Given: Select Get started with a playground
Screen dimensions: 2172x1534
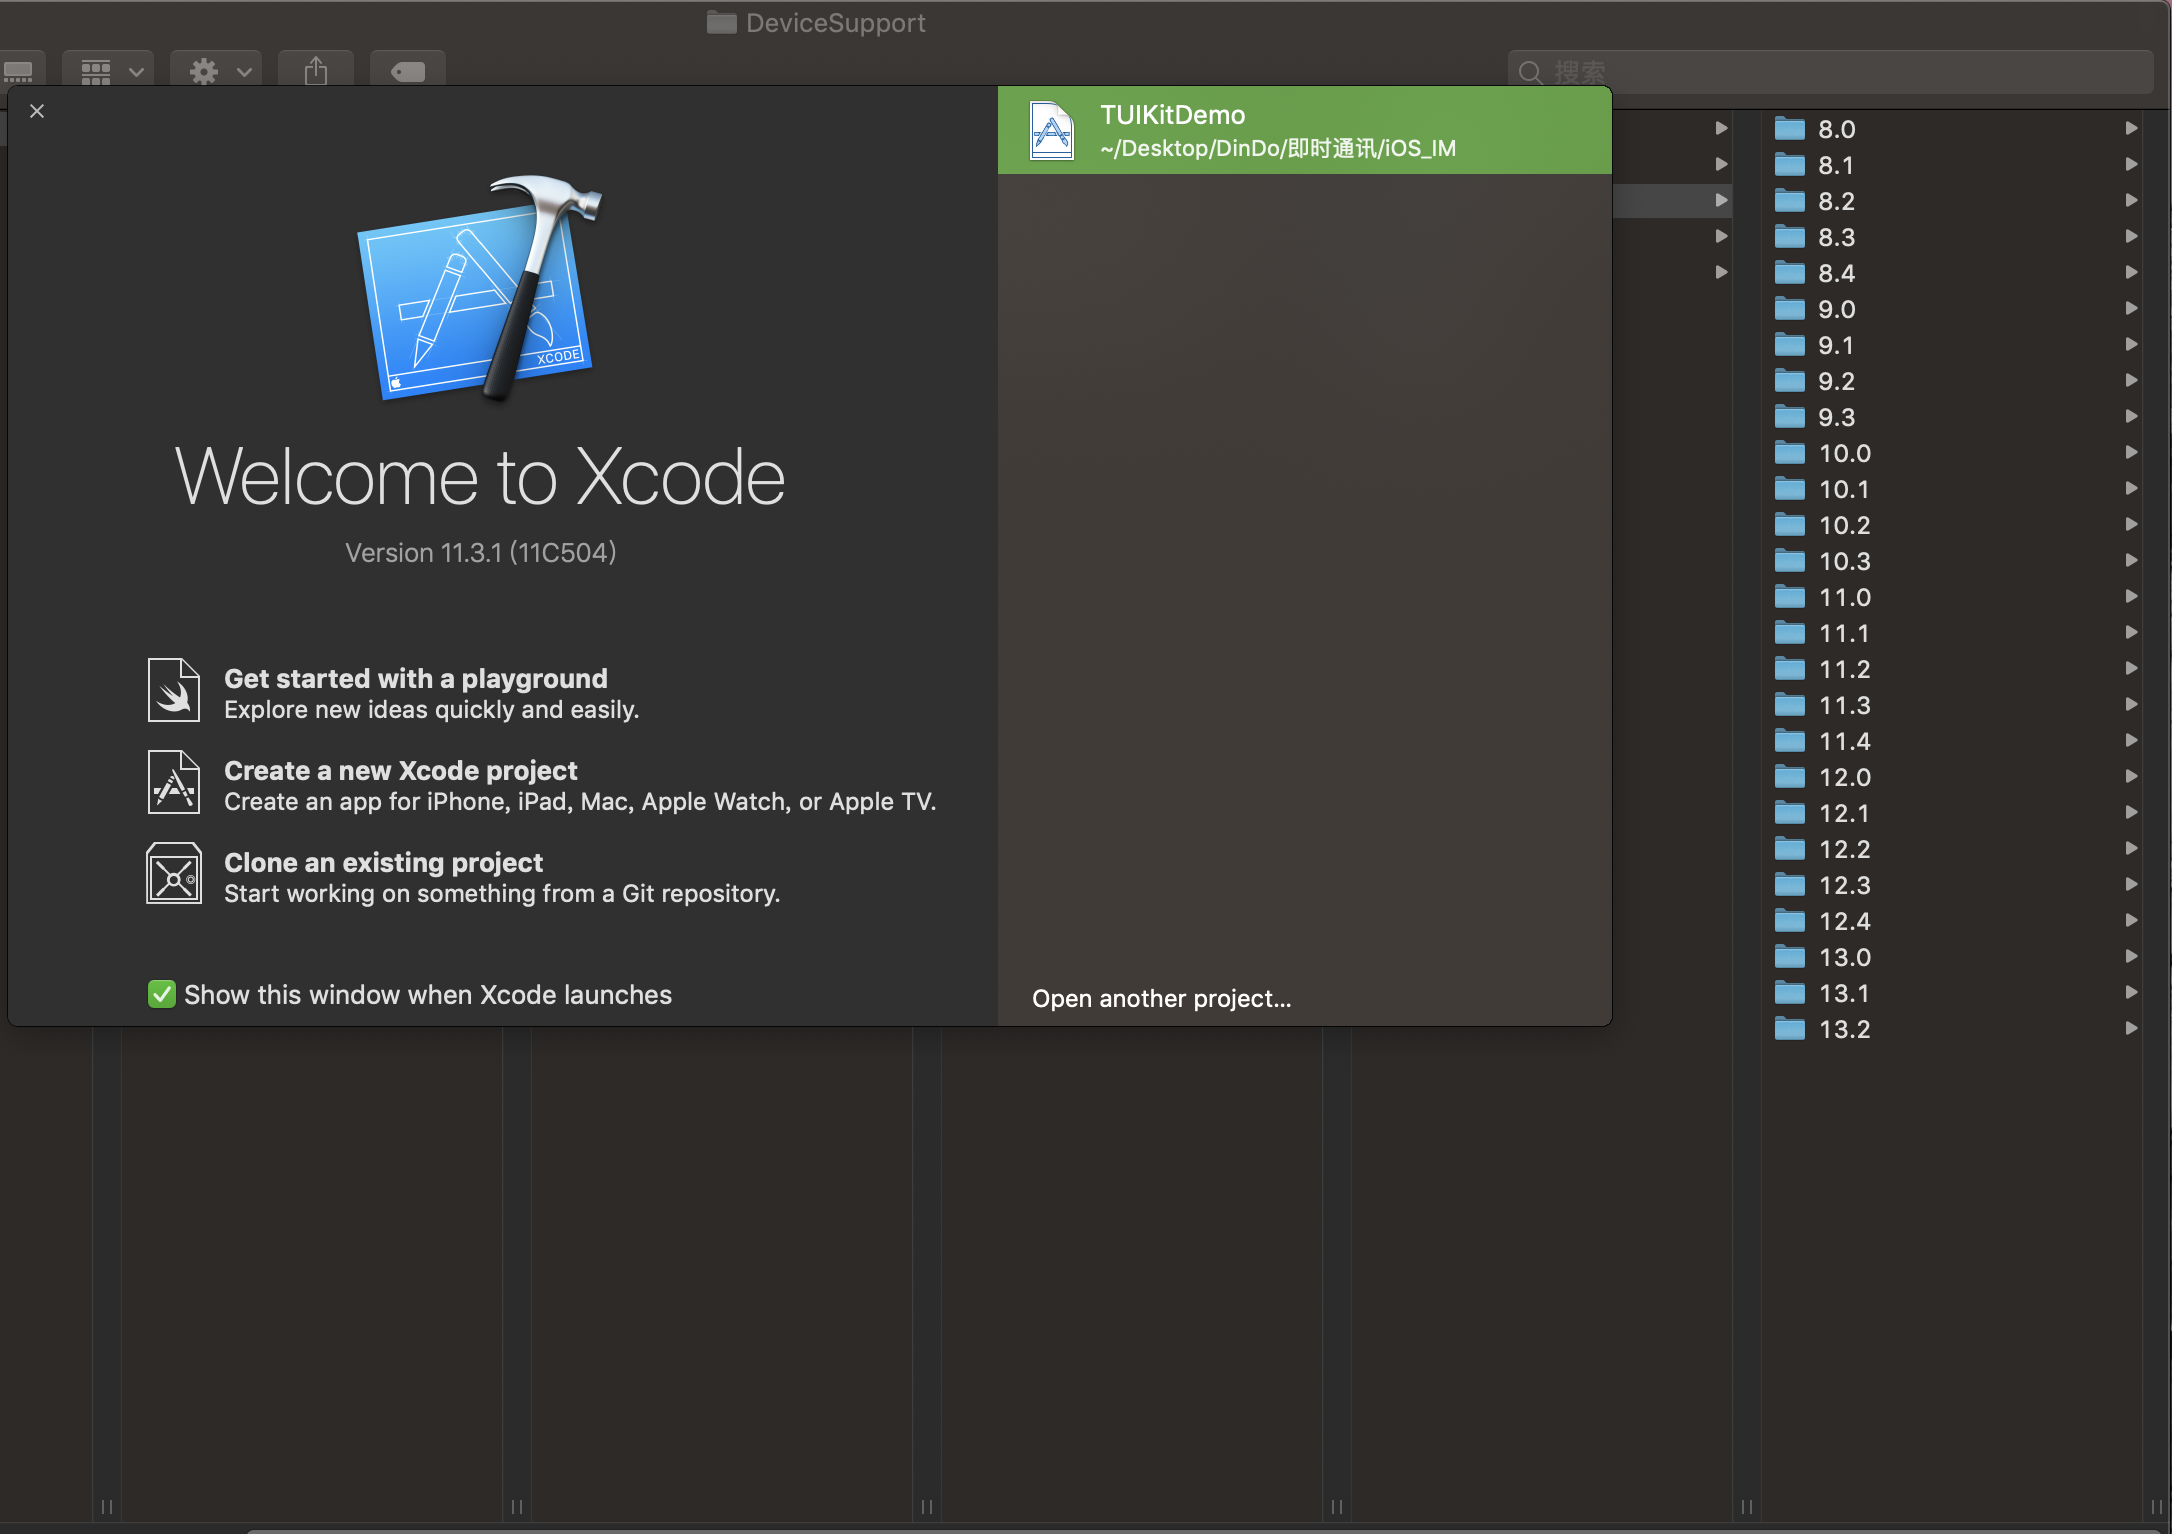Looking at the screenshot, I should [x=415, y=679].
